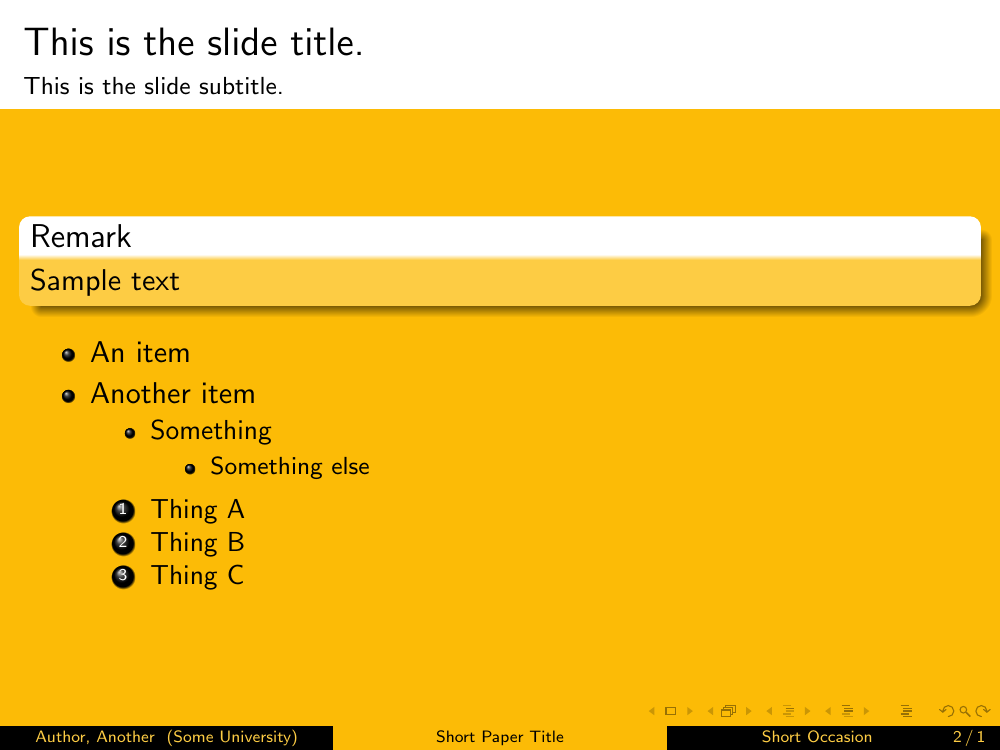Jump to previous frame with left arrow
The height and width of the screenshot is (750, 1000).
(710, 712)
